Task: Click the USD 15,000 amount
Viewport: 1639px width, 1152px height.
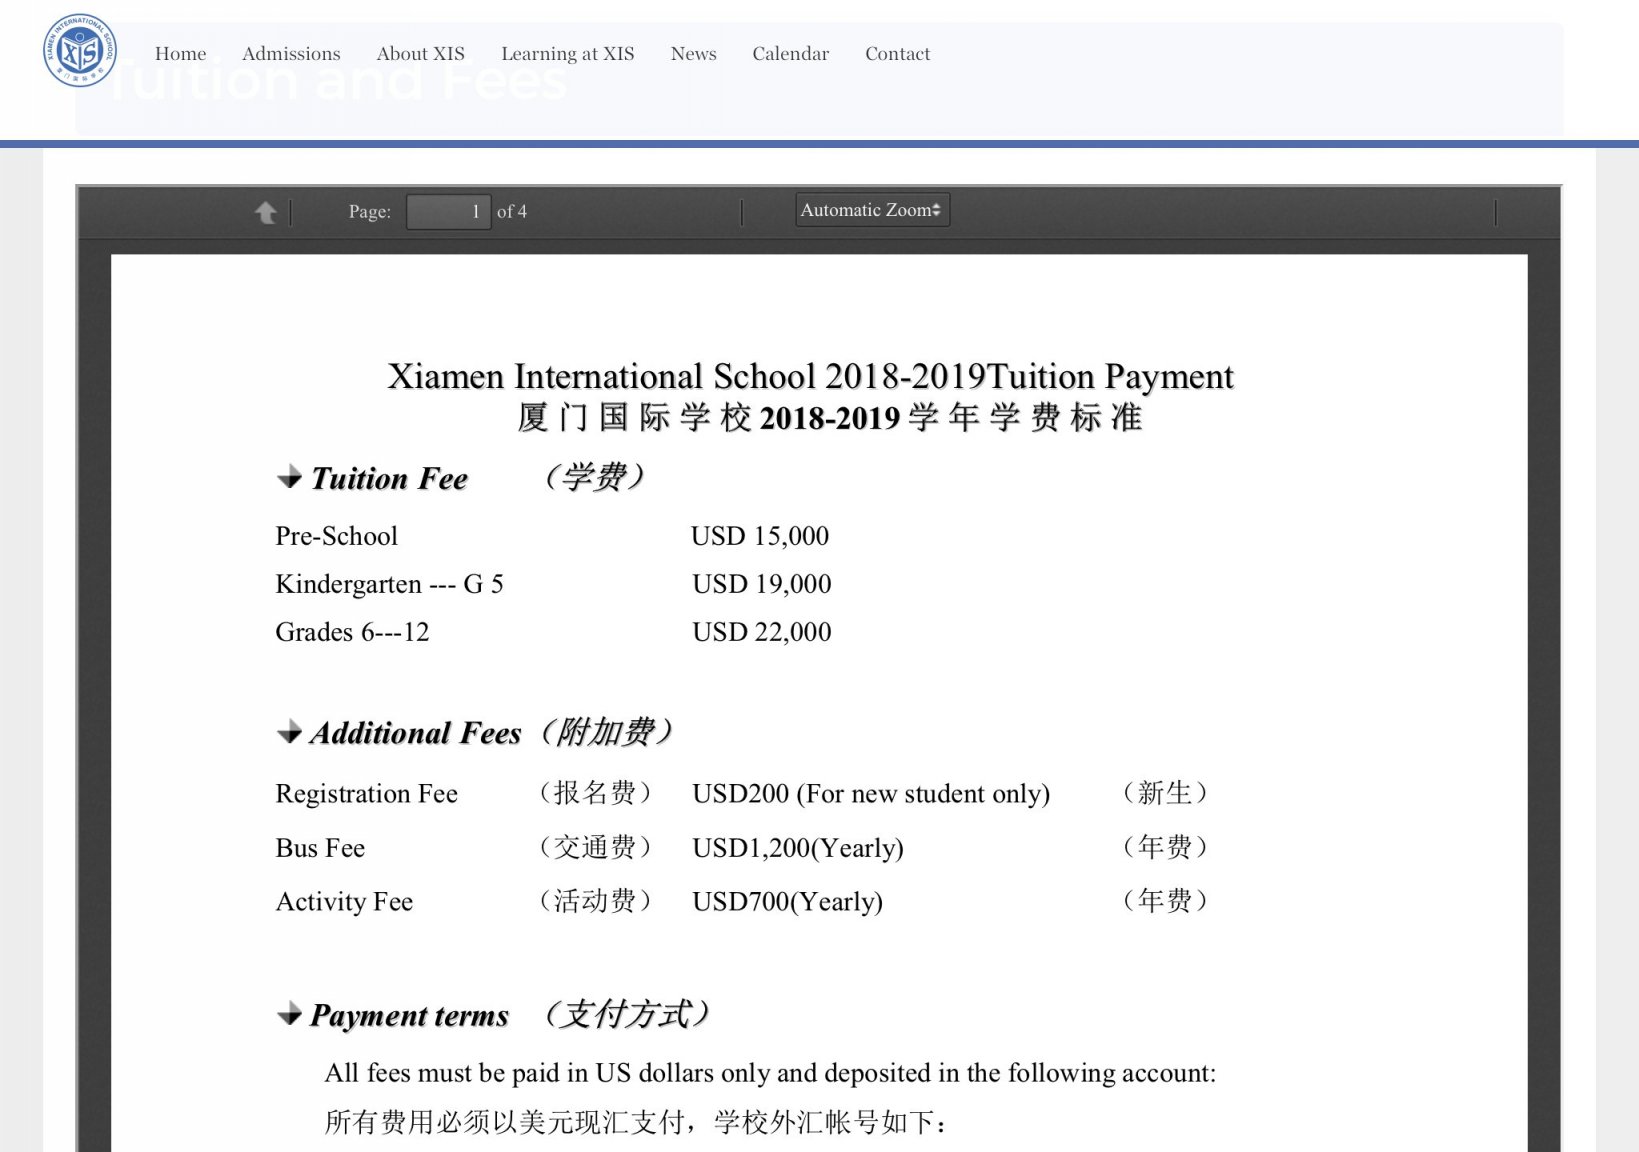Action: point(760,537)
